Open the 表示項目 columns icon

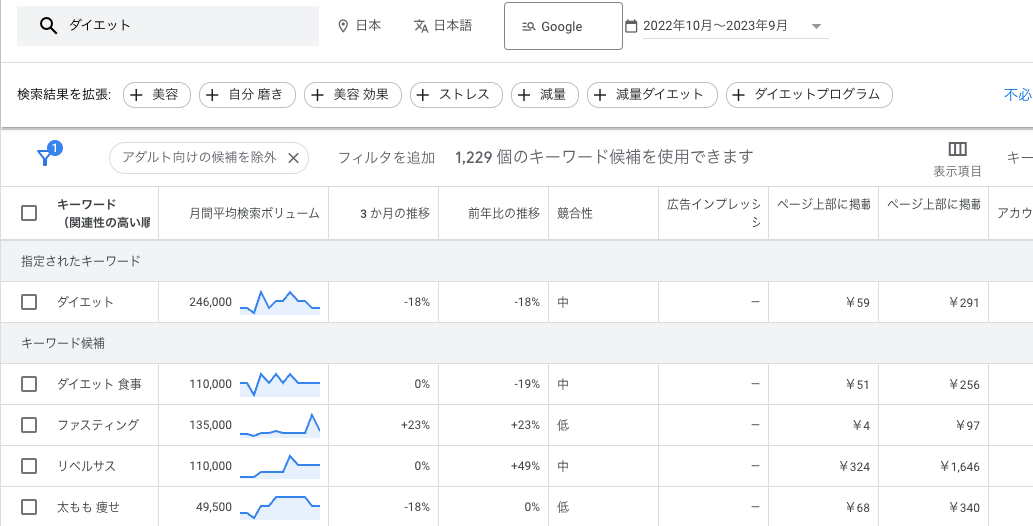(x=957, y=149)
